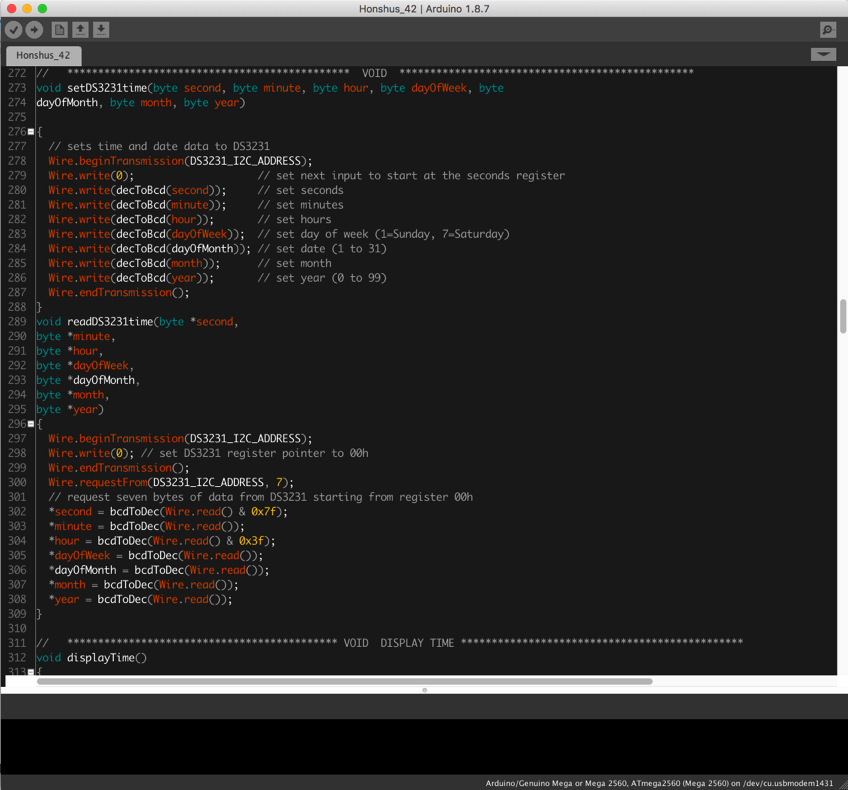Open the Serial Monitor magnifier icon
Viewport: 848px width, 790px height.
[x=827, y=30]
